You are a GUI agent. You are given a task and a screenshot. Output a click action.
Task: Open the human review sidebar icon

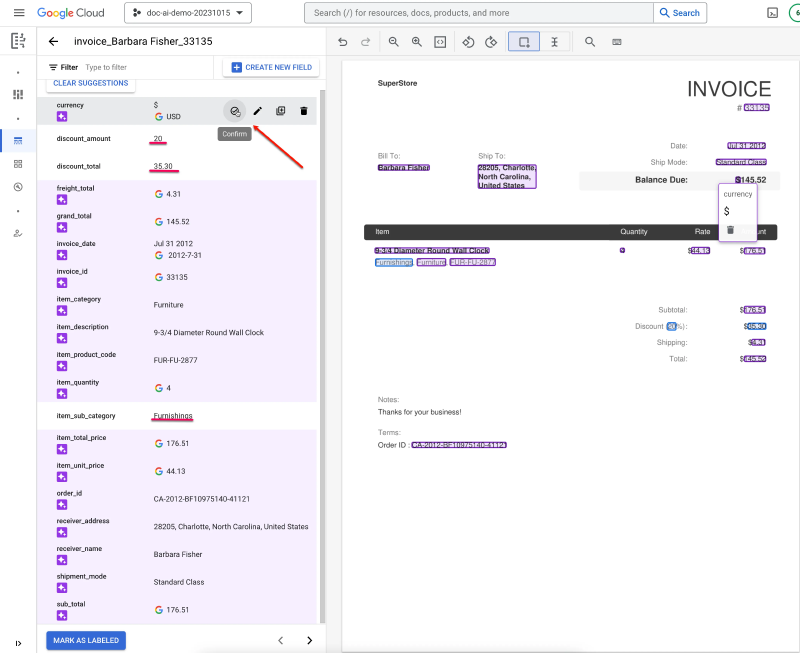pos(18,234)
